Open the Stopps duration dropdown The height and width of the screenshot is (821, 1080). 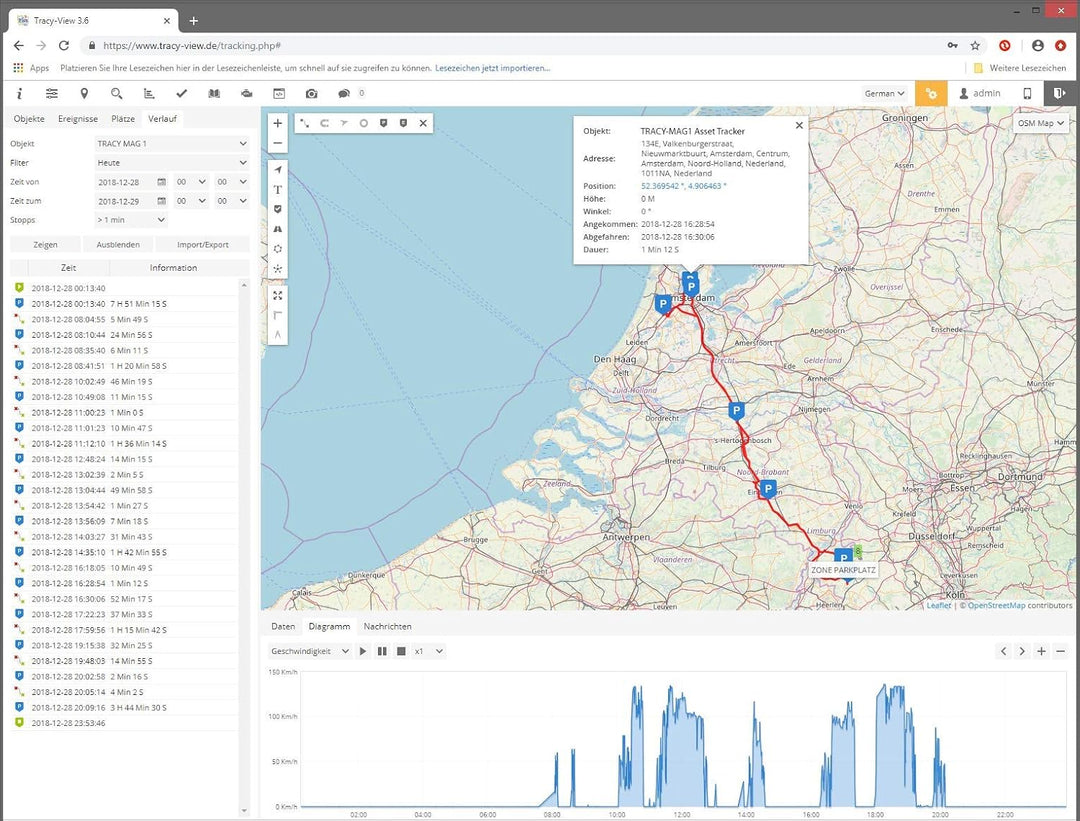(x=130, y=220)
